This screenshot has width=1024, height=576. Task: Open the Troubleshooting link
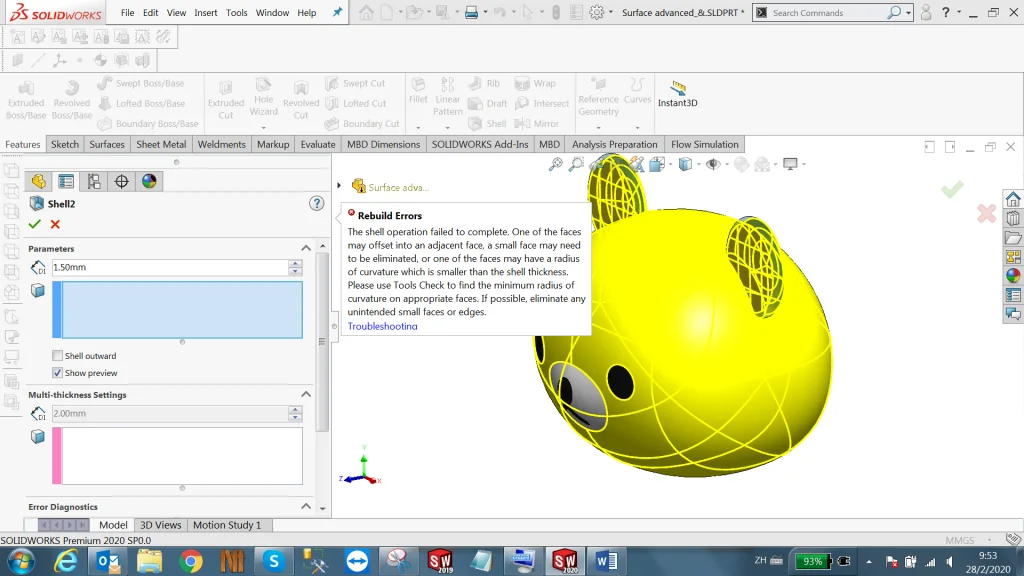[x=381, y=326]
